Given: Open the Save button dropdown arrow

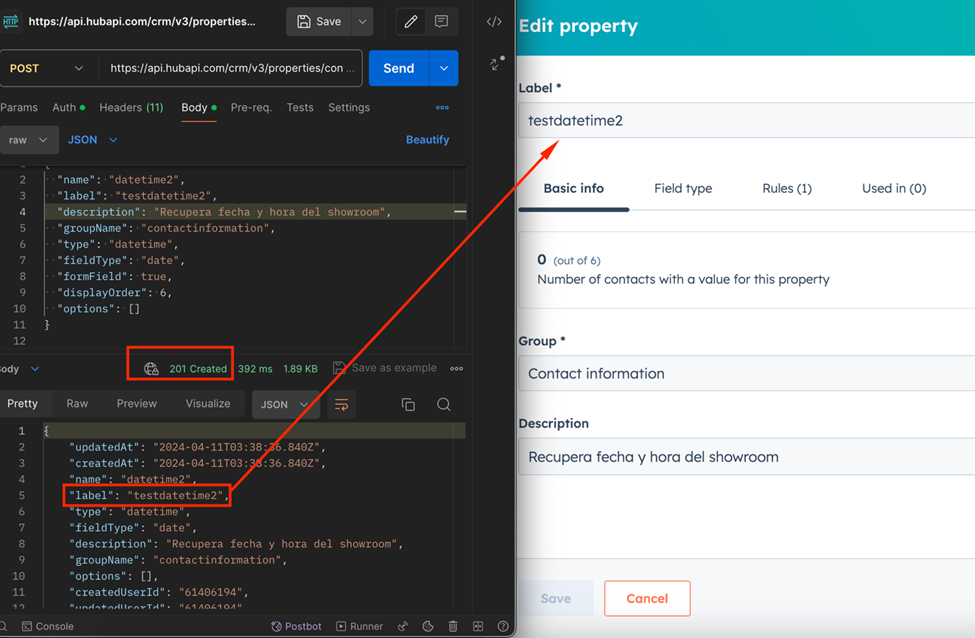Looking at the screenshot, I should pos(363,20).
